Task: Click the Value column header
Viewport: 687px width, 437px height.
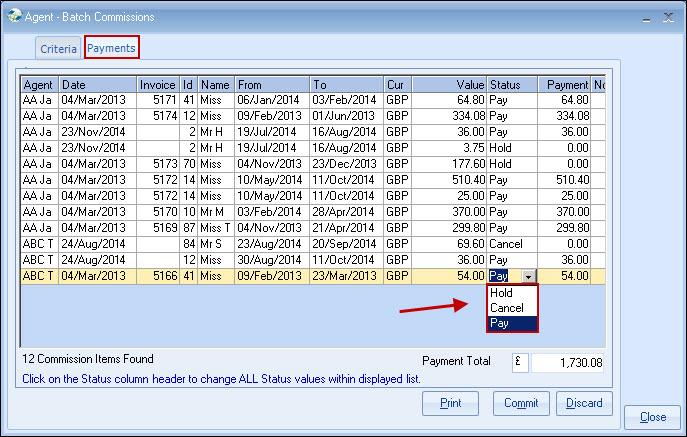Action: (x=449, y=85)
